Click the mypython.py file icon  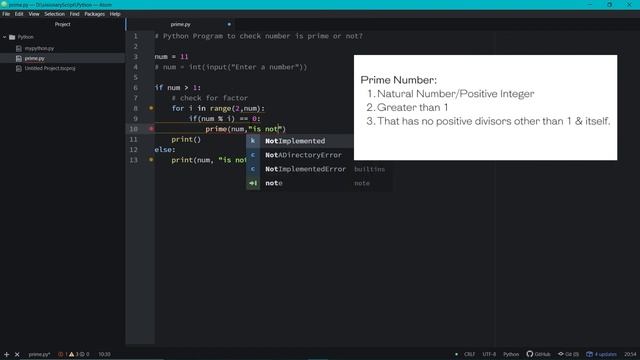[19, 48]
